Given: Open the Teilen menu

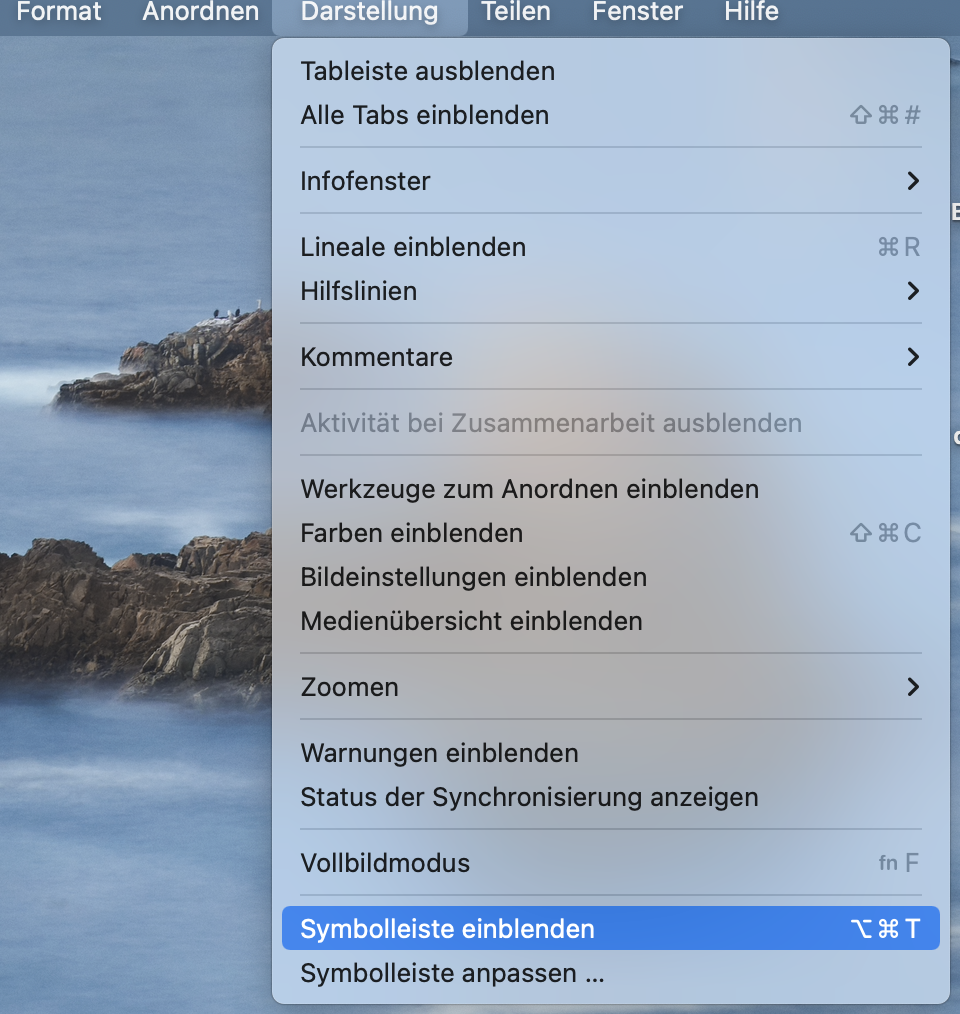Looking at the screenshot, I should pos(516,12).
